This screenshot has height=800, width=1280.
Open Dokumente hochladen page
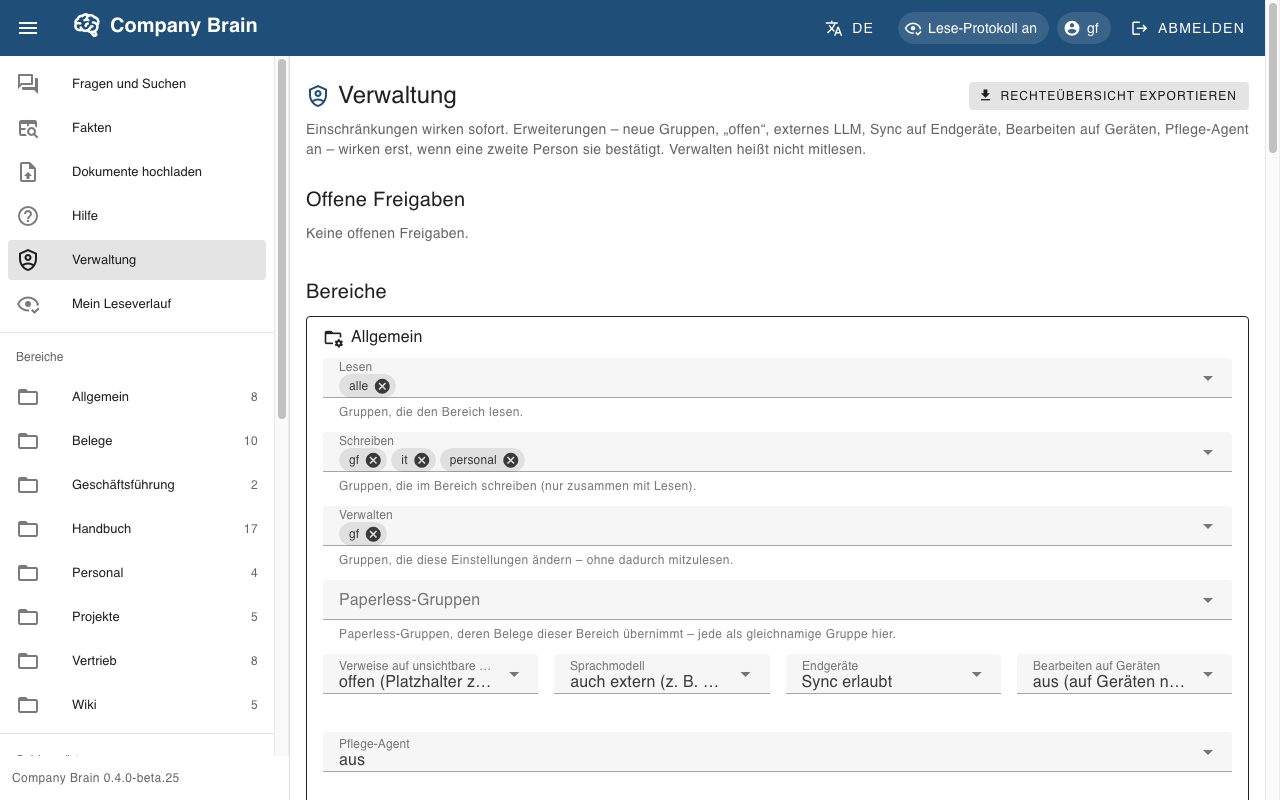137,172
